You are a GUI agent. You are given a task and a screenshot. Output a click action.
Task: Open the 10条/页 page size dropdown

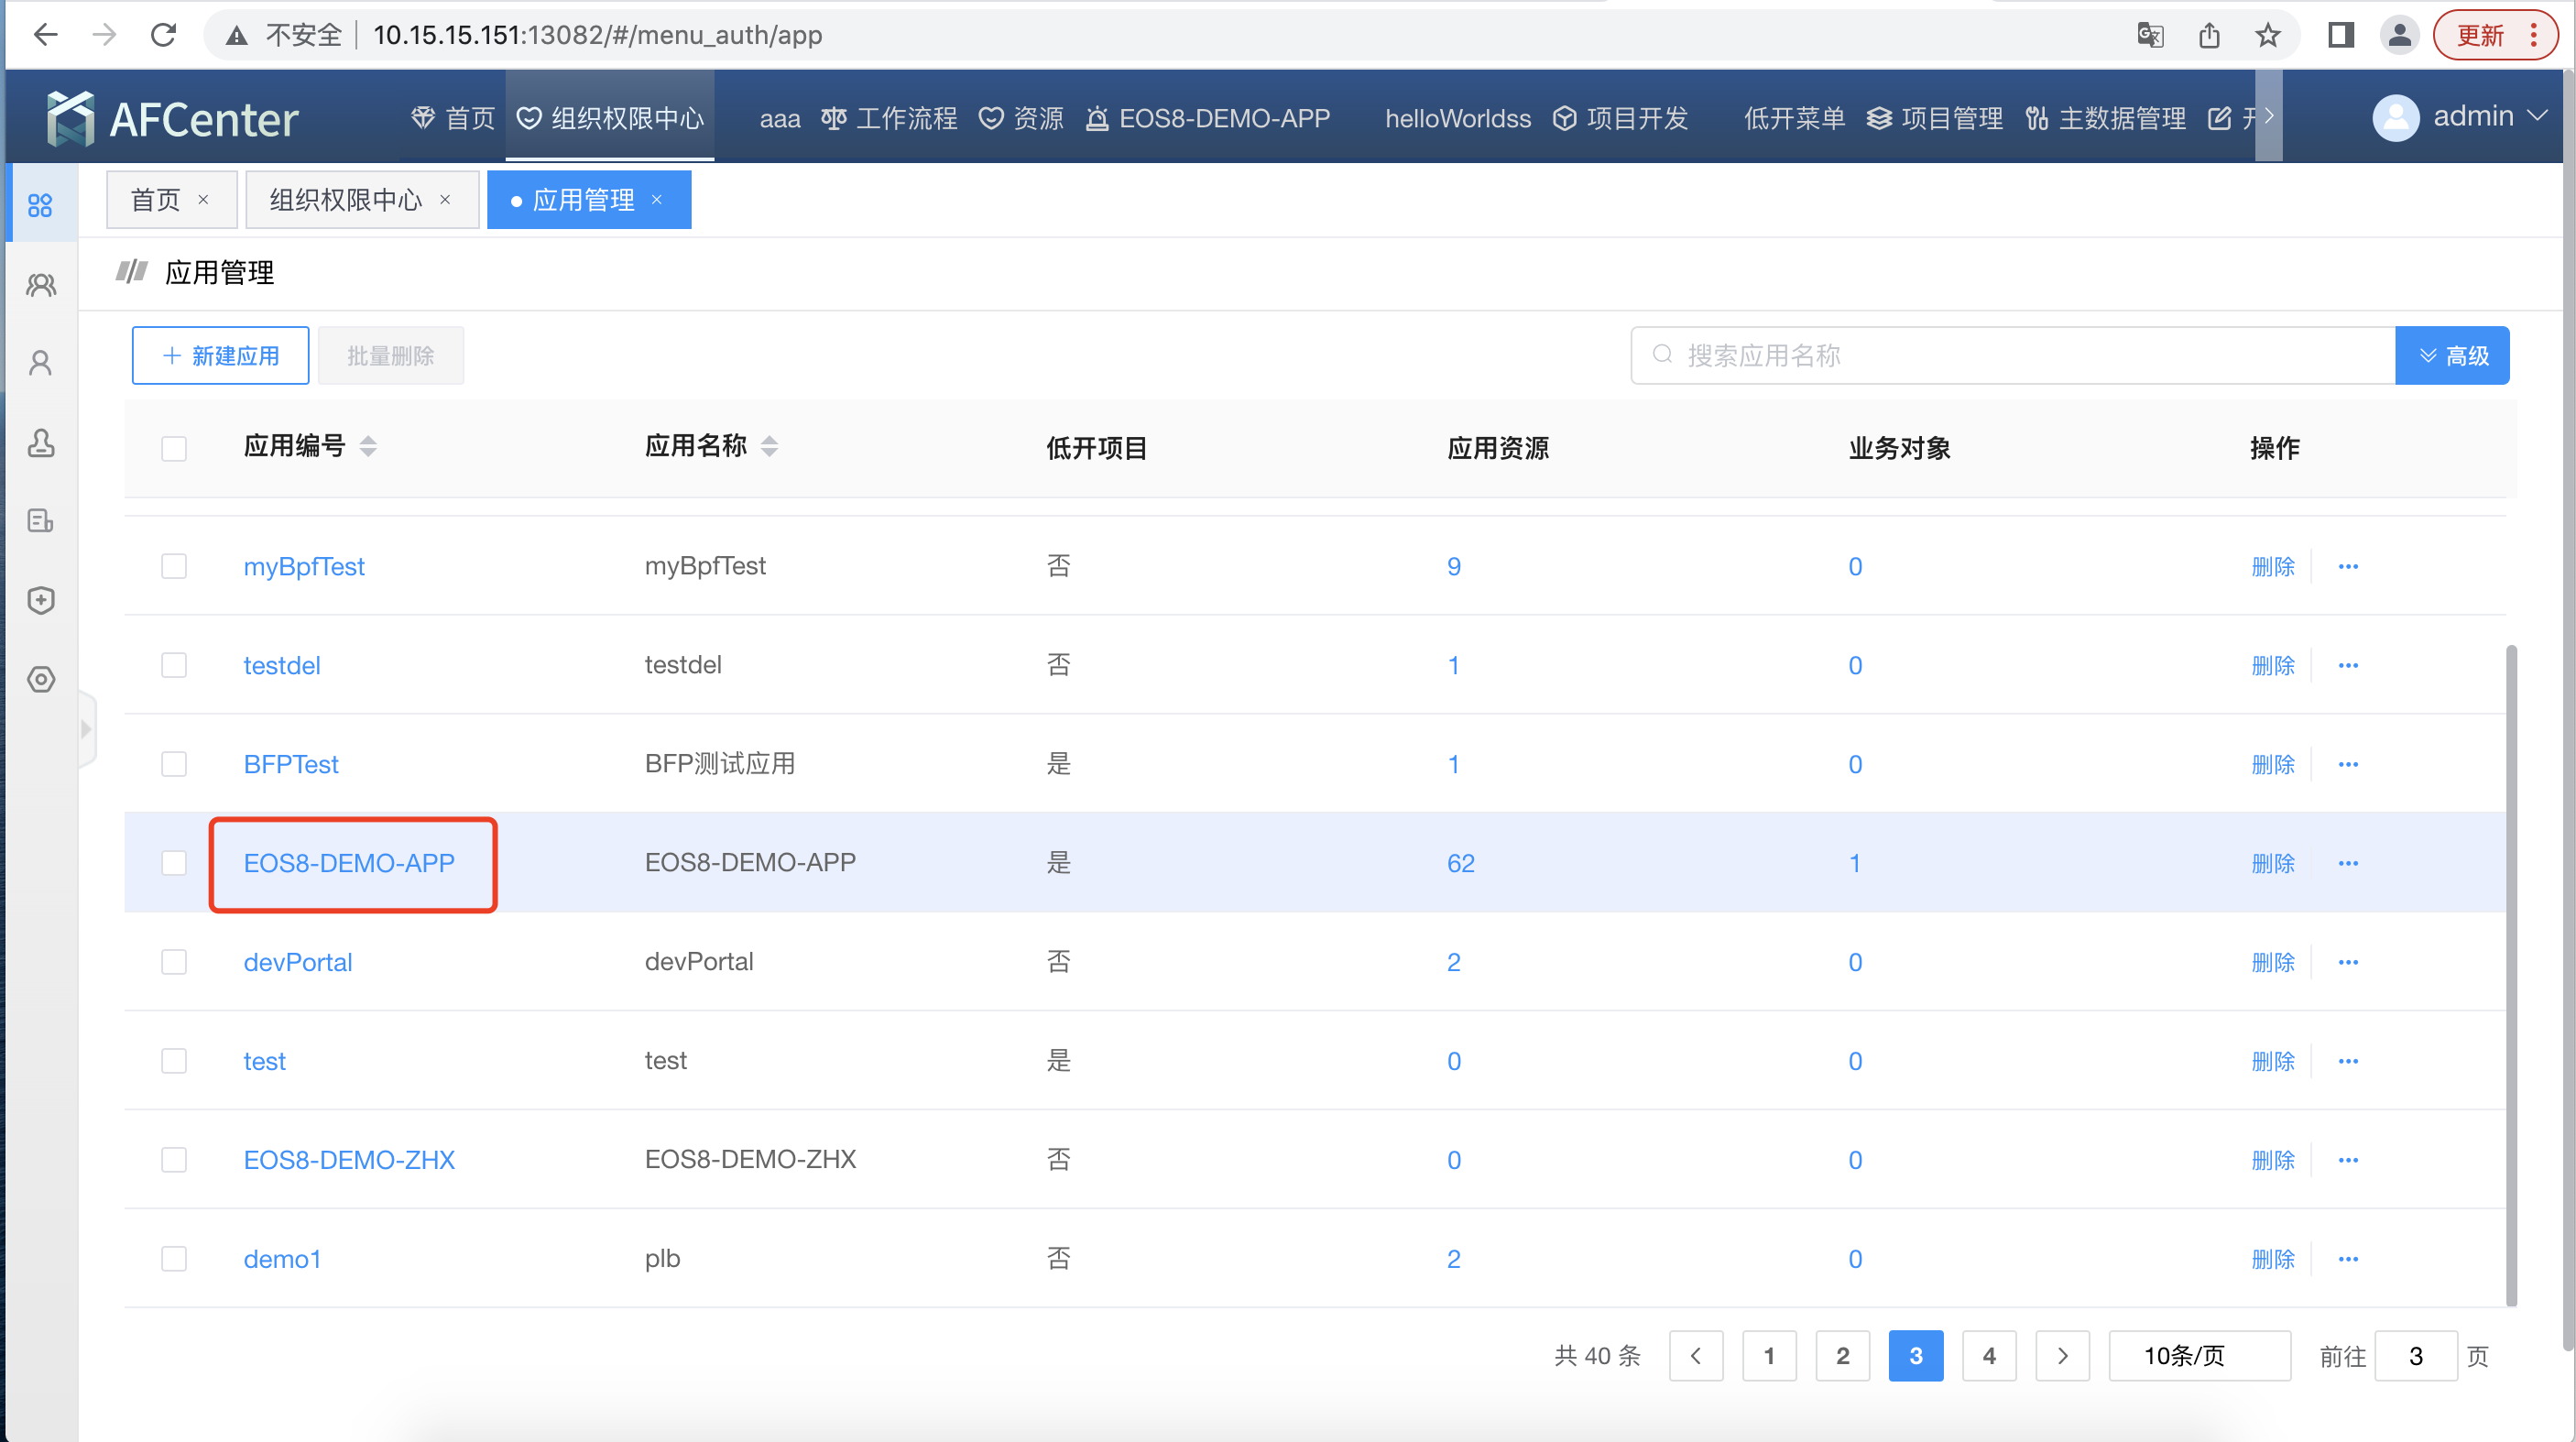[2199, 1355]
